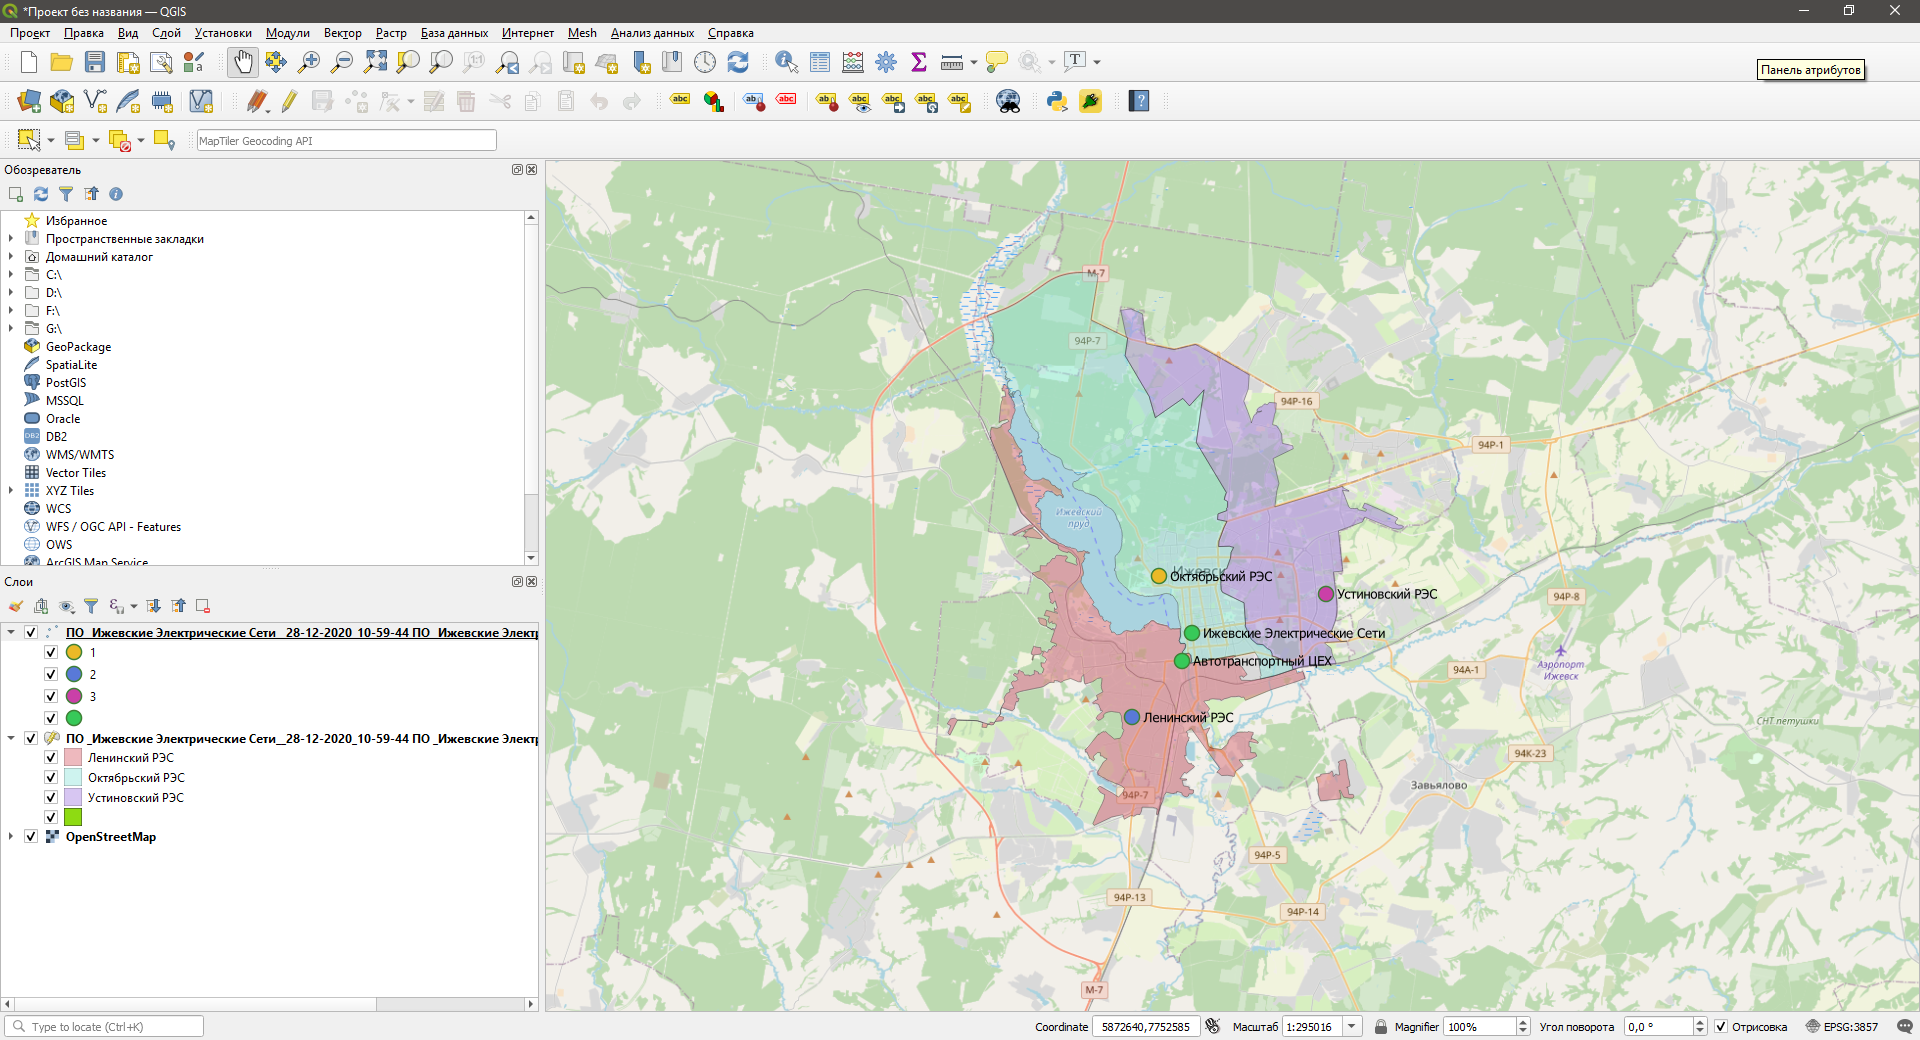Uncheck the Октябрьский РЭС polygon category

[x=51, y=778]
